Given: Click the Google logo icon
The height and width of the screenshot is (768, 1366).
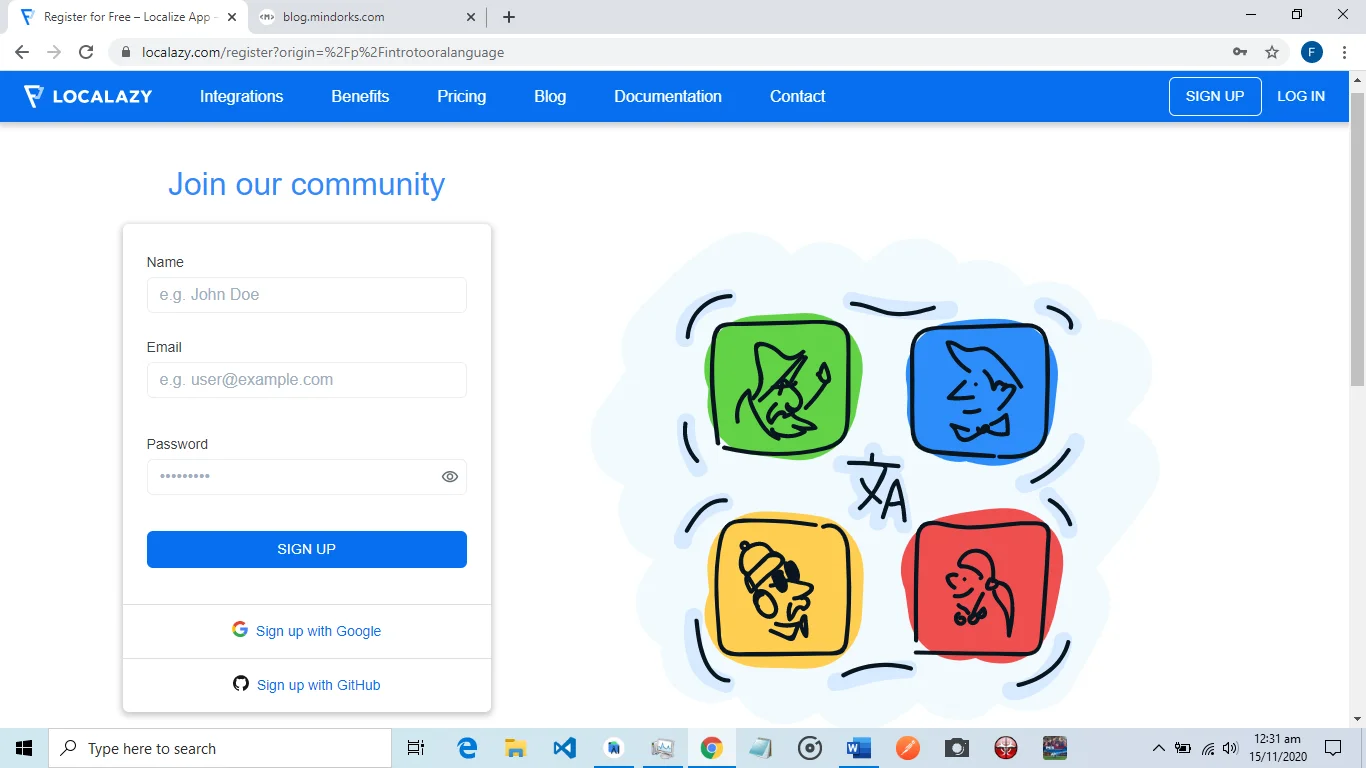Looking at the screenshot, I should 240,629.
